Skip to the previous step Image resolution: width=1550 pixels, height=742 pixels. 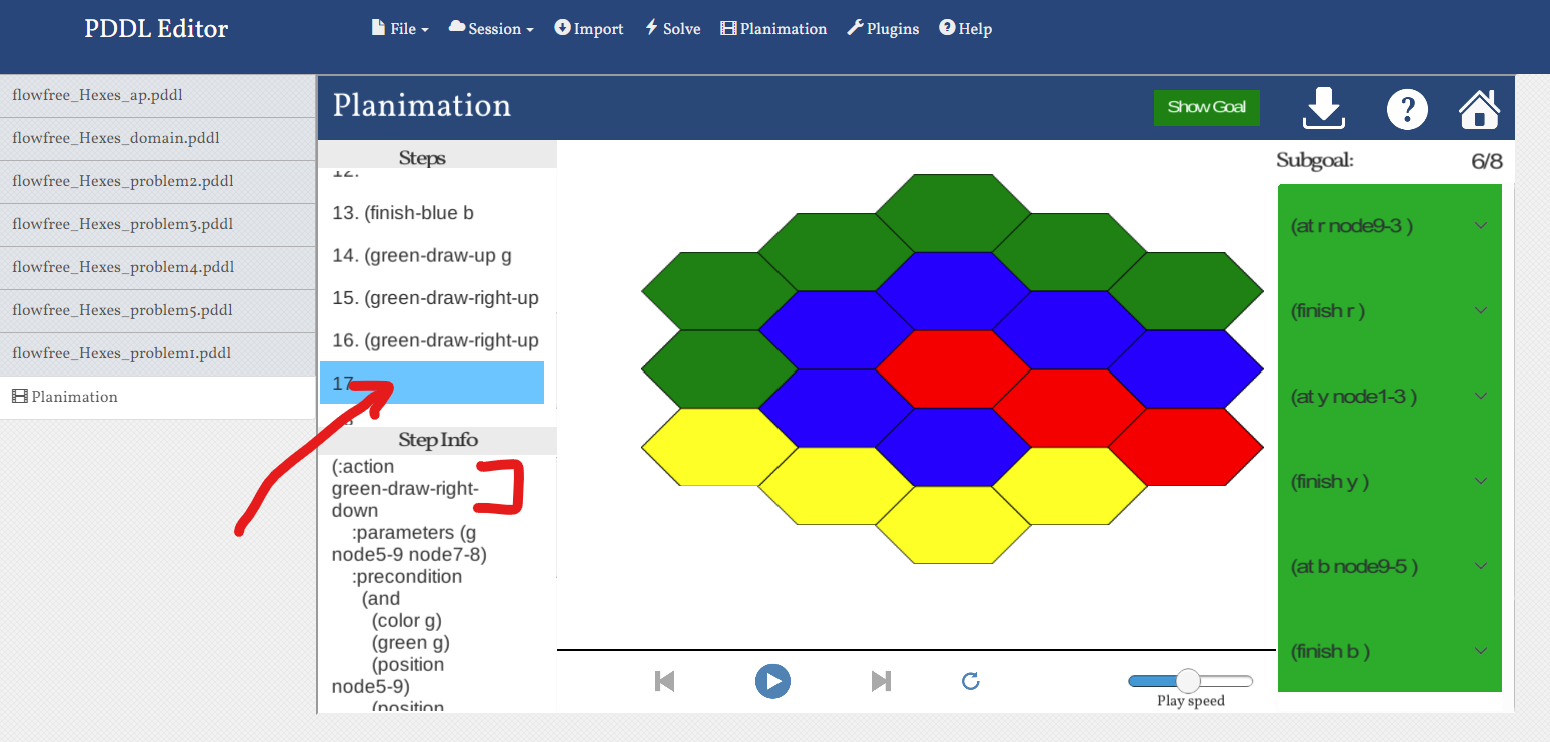coord(664,681)
